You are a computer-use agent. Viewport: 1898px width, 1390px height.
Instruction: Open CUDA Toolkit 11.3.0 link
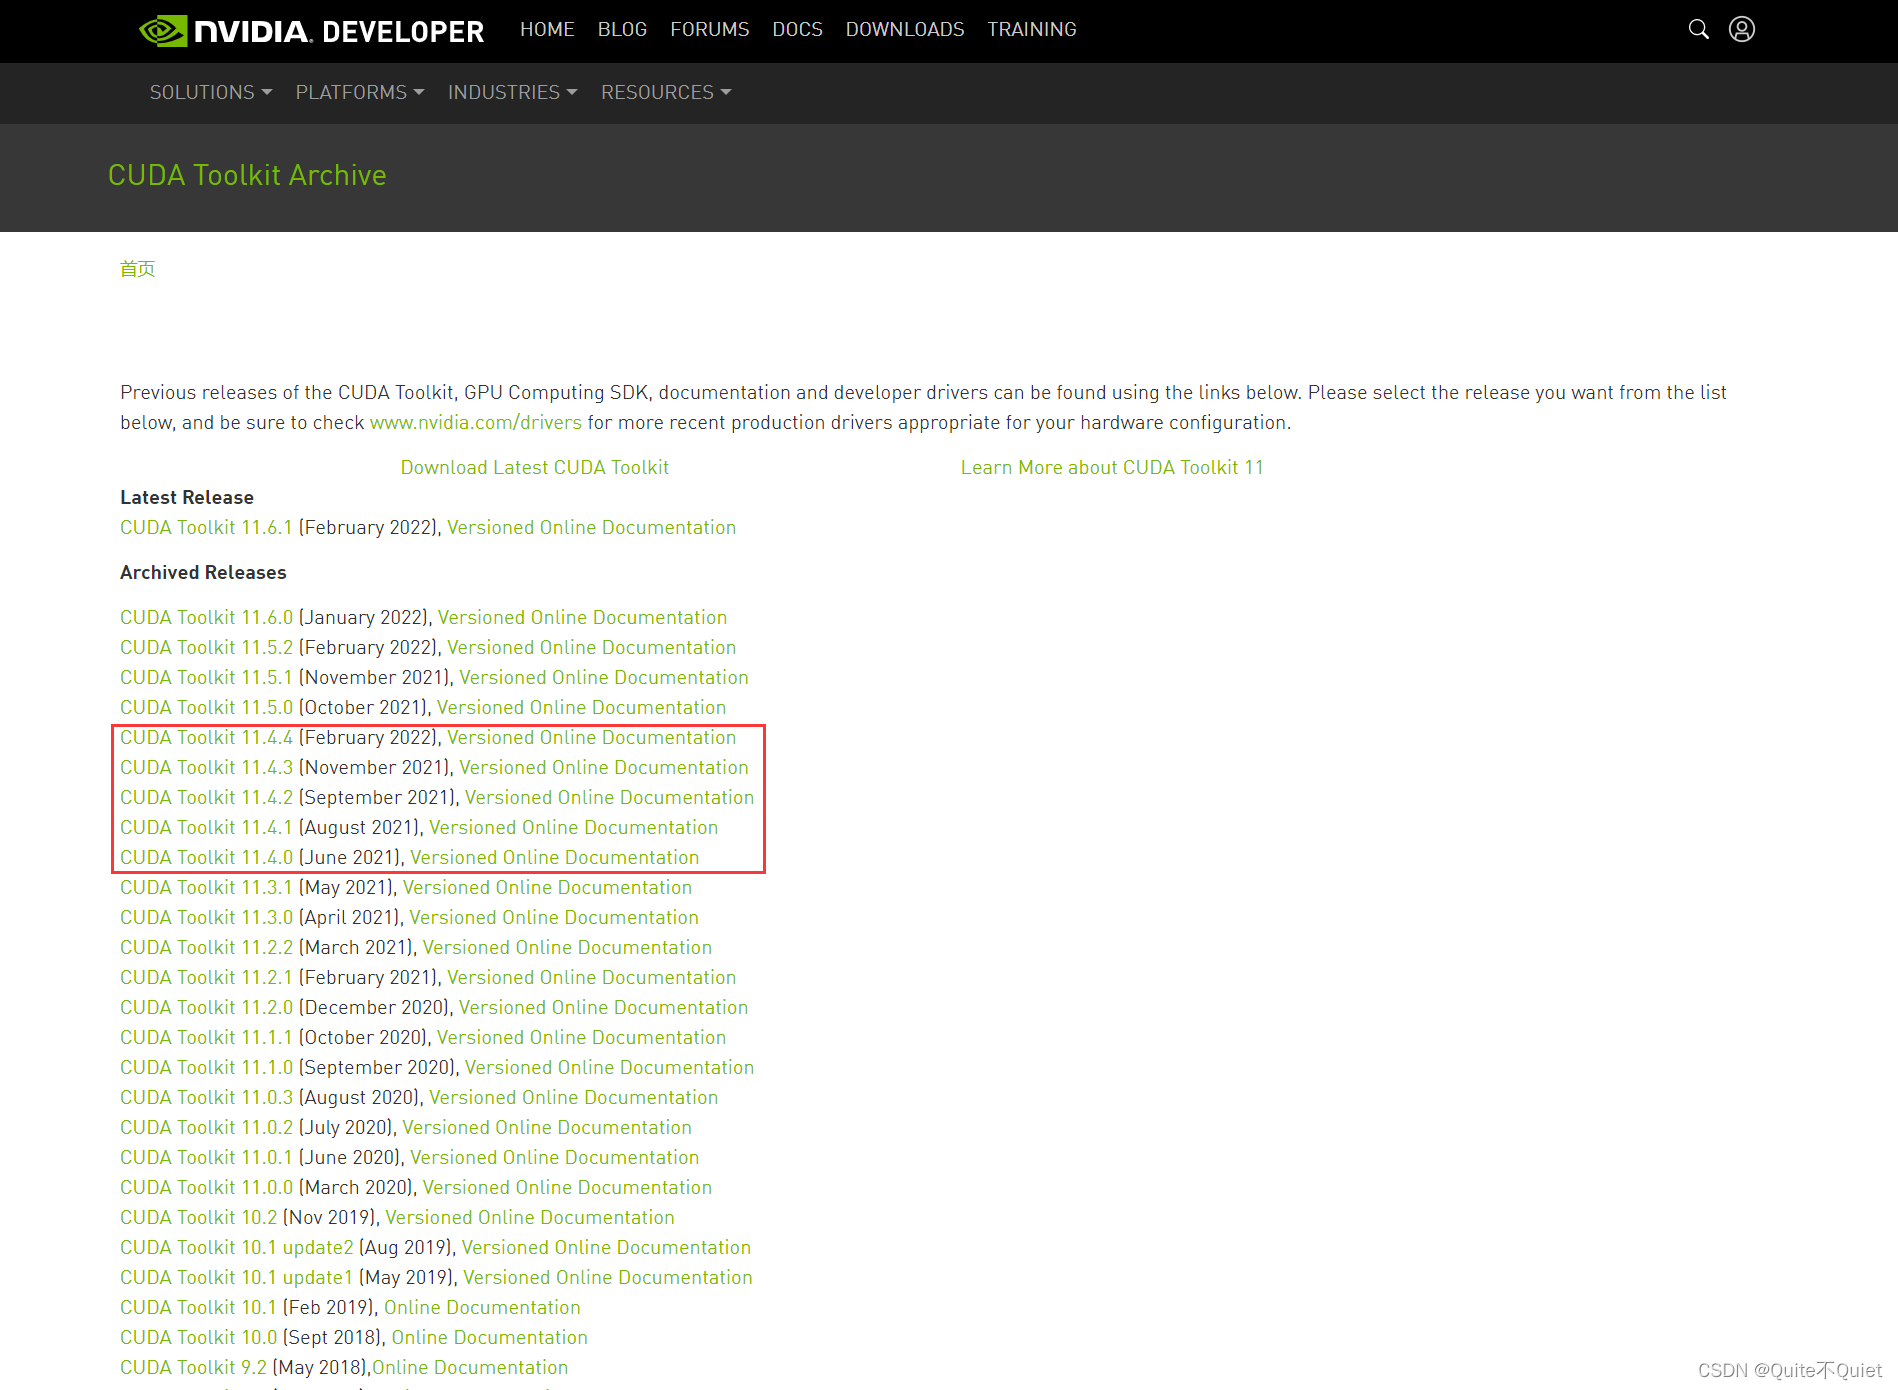click(x=206, y=918)
